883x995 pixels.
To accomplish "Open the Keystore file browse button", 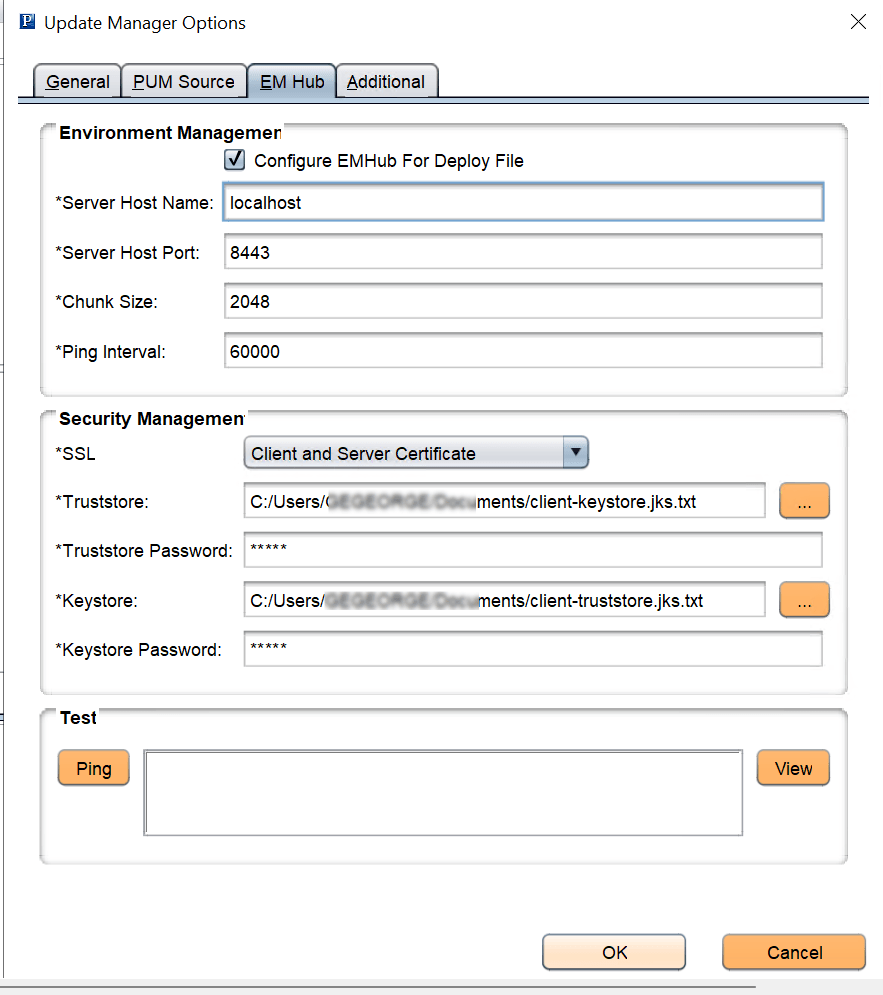I will [804, 599].
